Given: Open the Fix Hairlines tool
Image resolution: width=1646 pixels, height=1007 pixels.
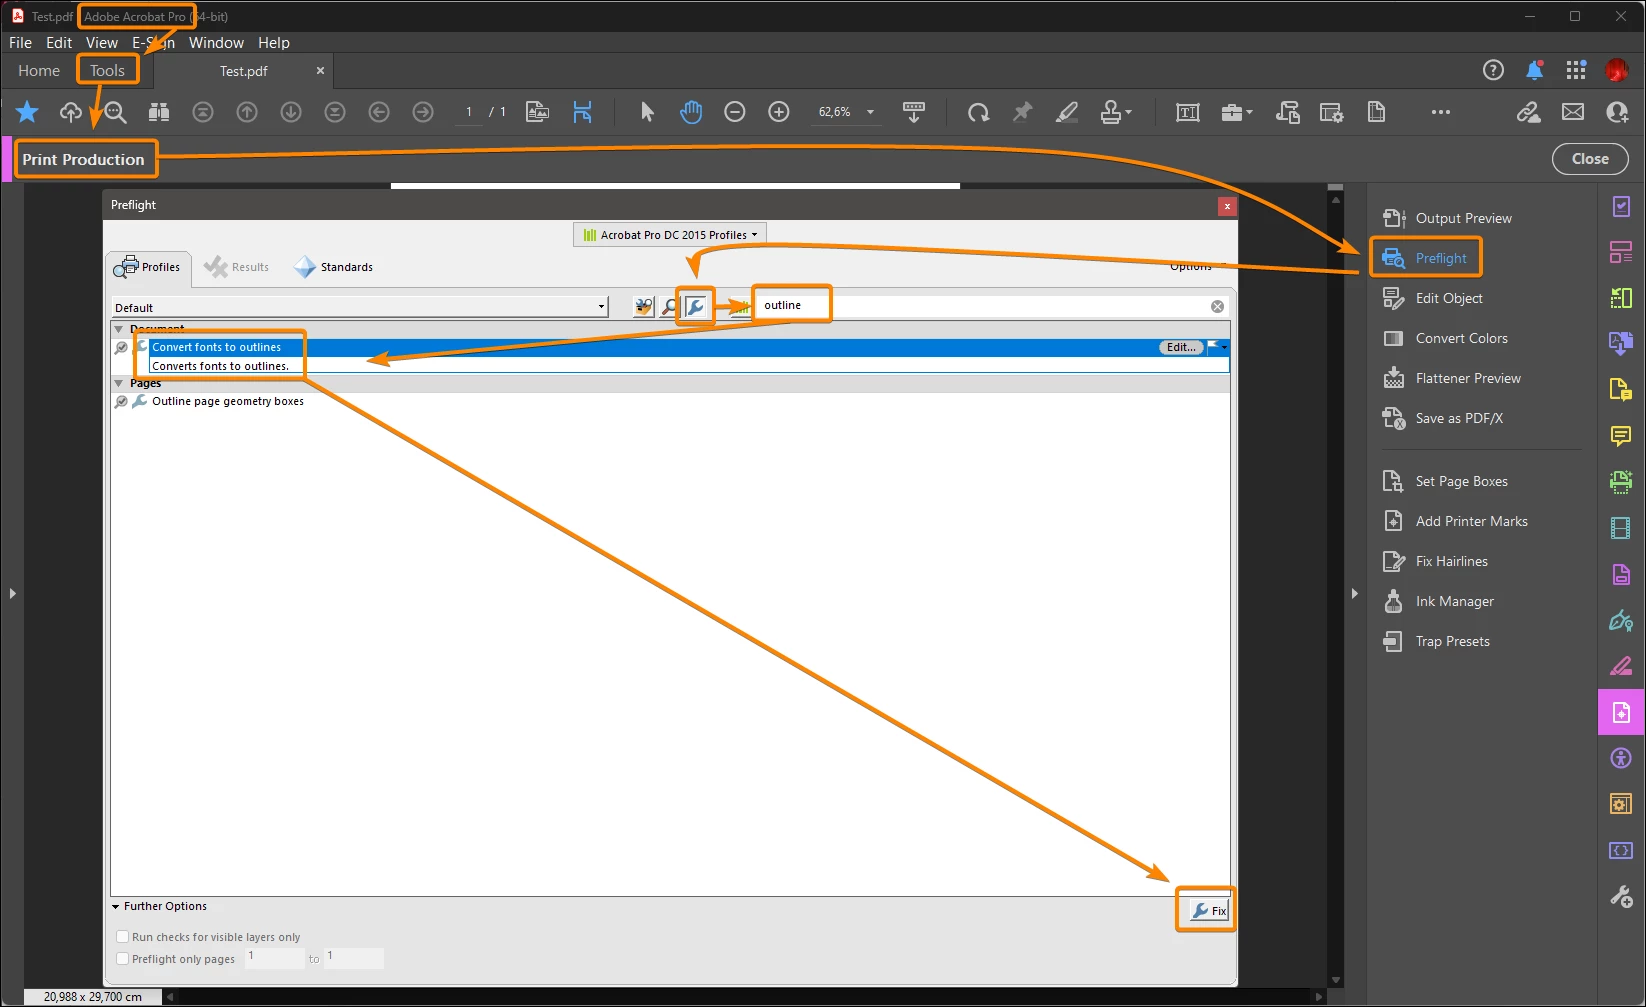Looking at the screenshot, I should (x=1451, y=561).
